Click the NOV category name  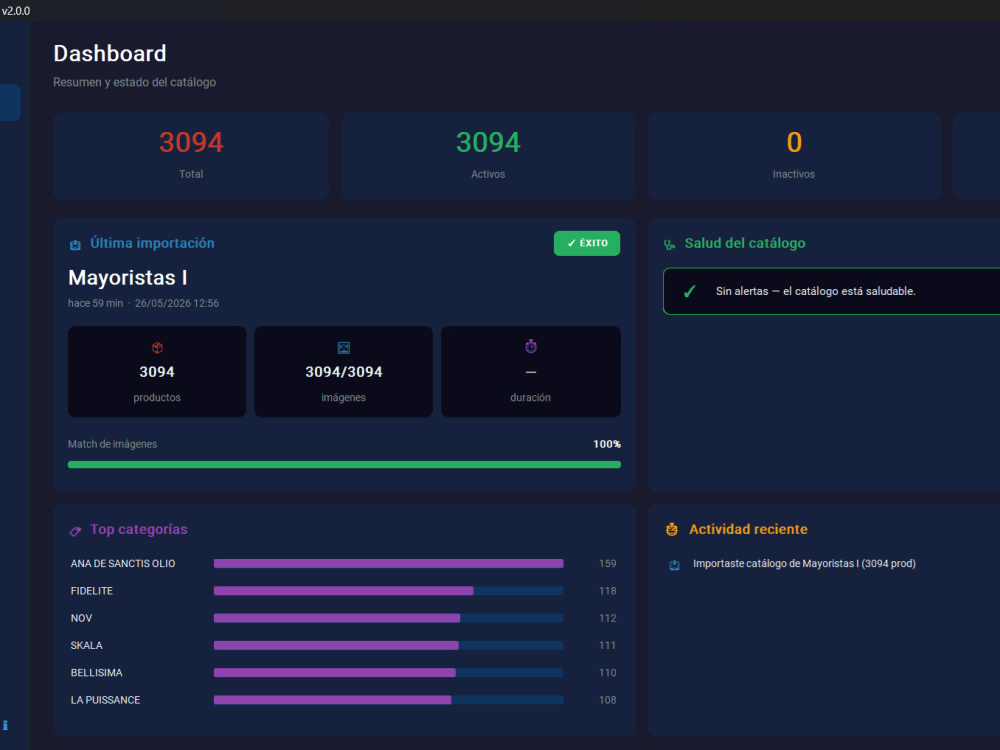click(82, 619)
